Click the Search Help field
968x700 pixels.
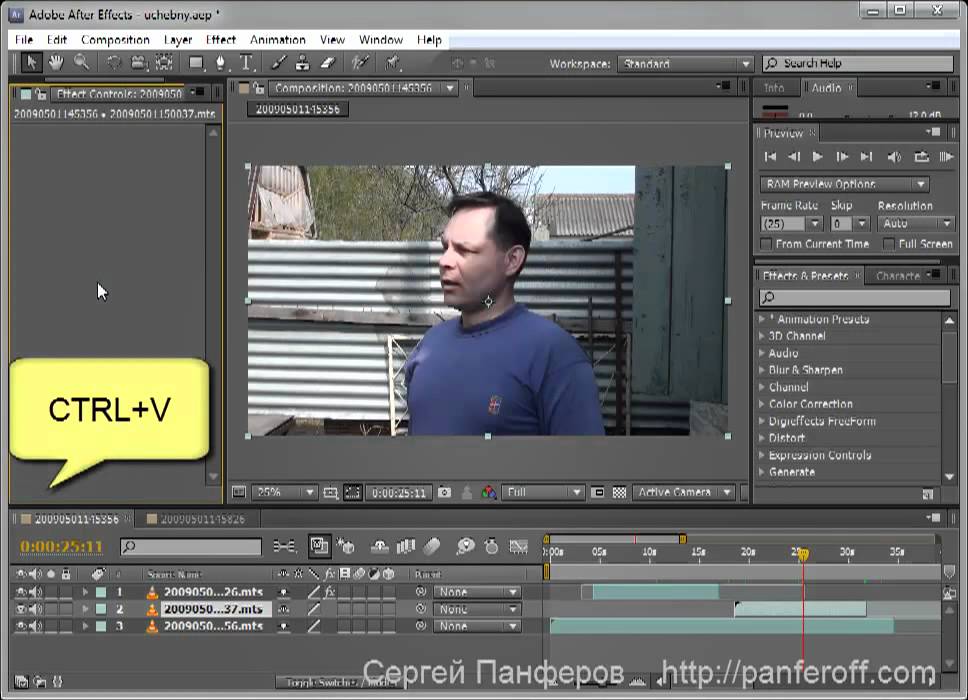858,64
